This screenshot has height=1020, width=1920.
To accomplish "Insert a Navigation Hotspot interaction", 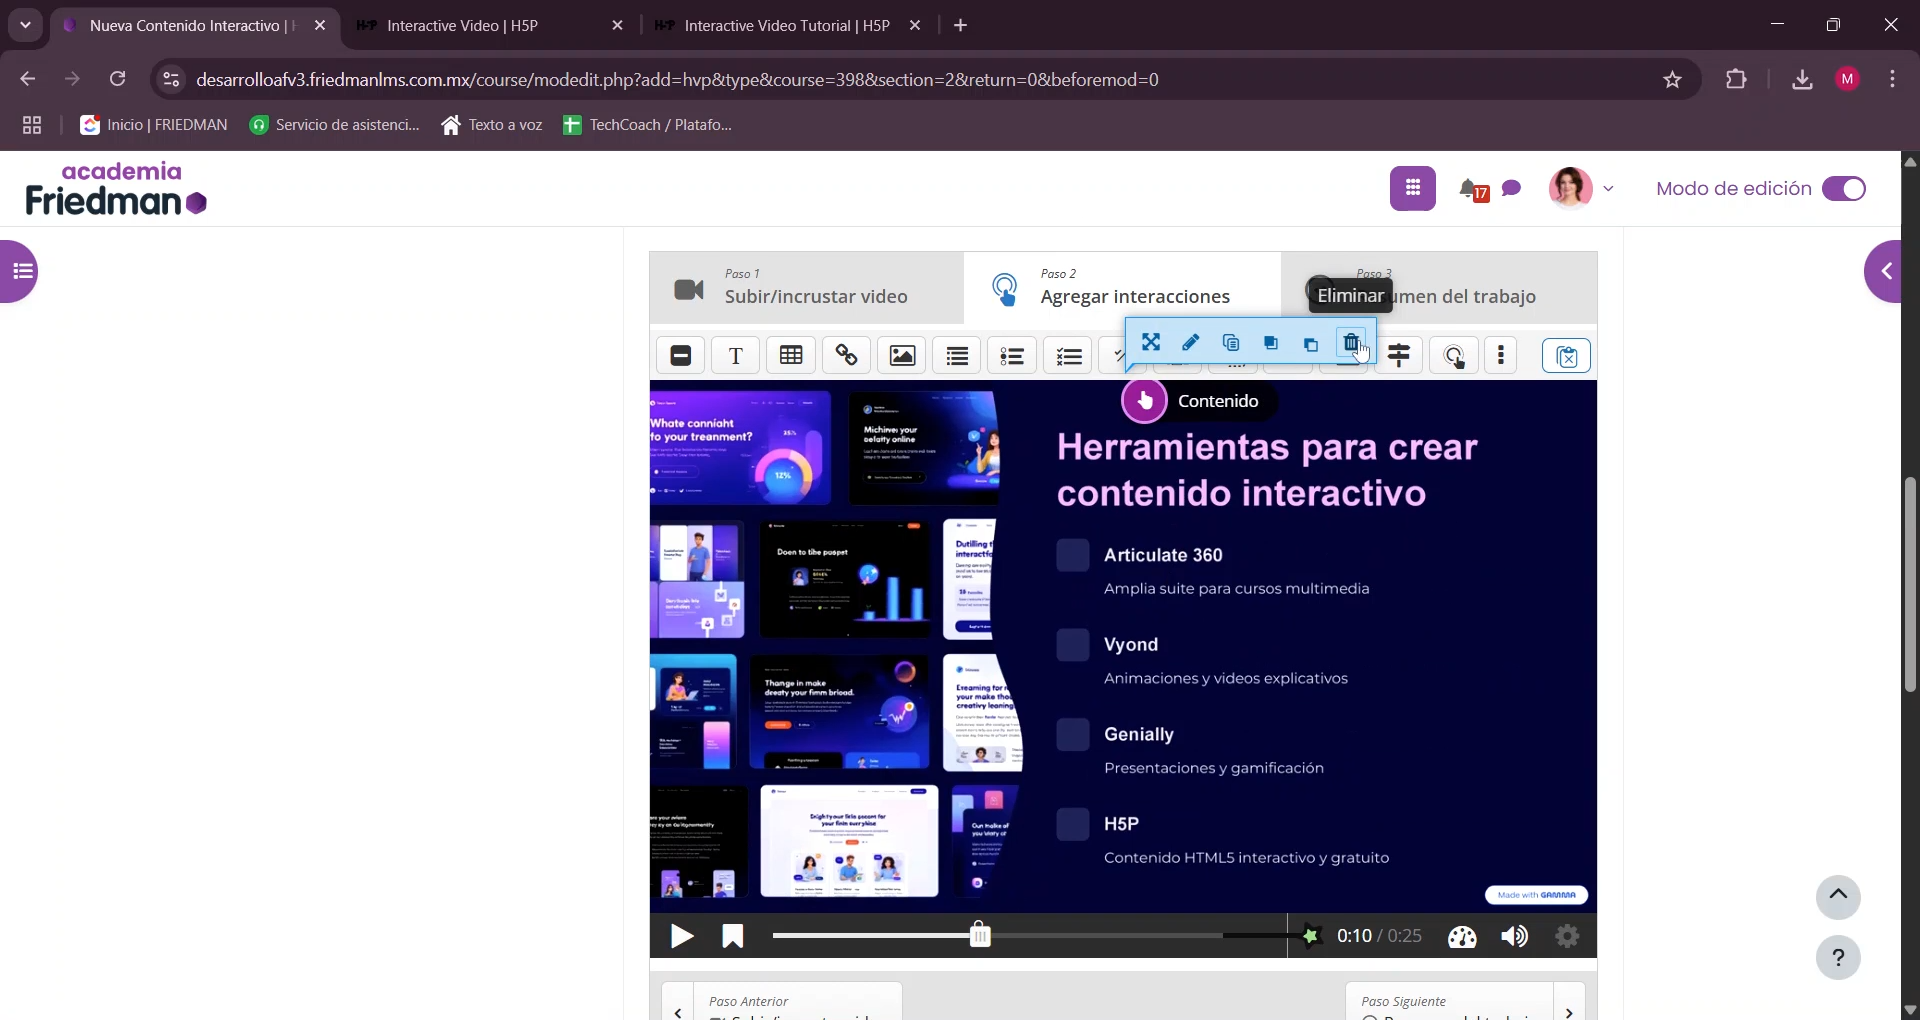I will tap(1455, 356).
